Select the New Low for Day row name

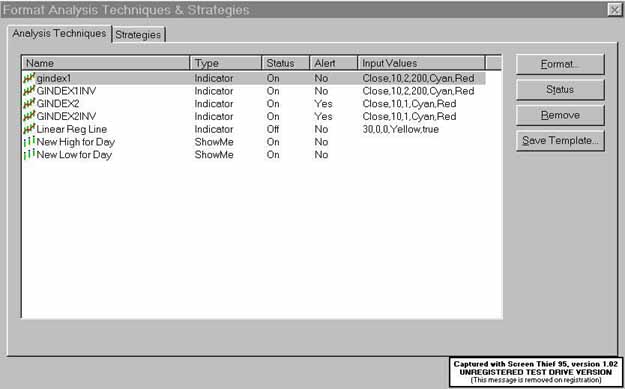pos(74,155)
